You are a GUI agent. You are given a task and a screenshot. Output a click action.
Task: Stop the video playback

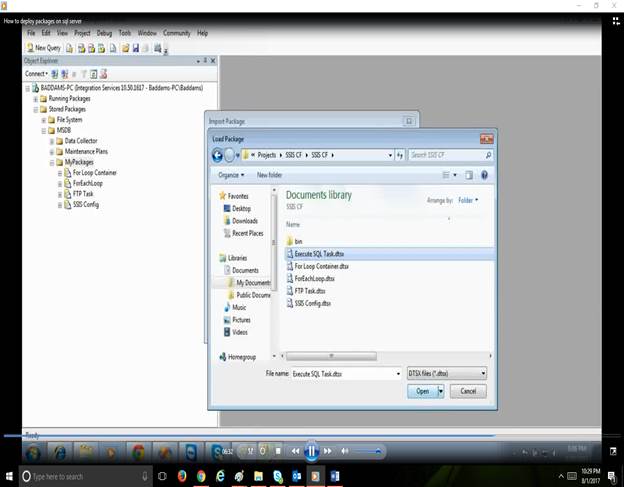click(x=278, y=451)
